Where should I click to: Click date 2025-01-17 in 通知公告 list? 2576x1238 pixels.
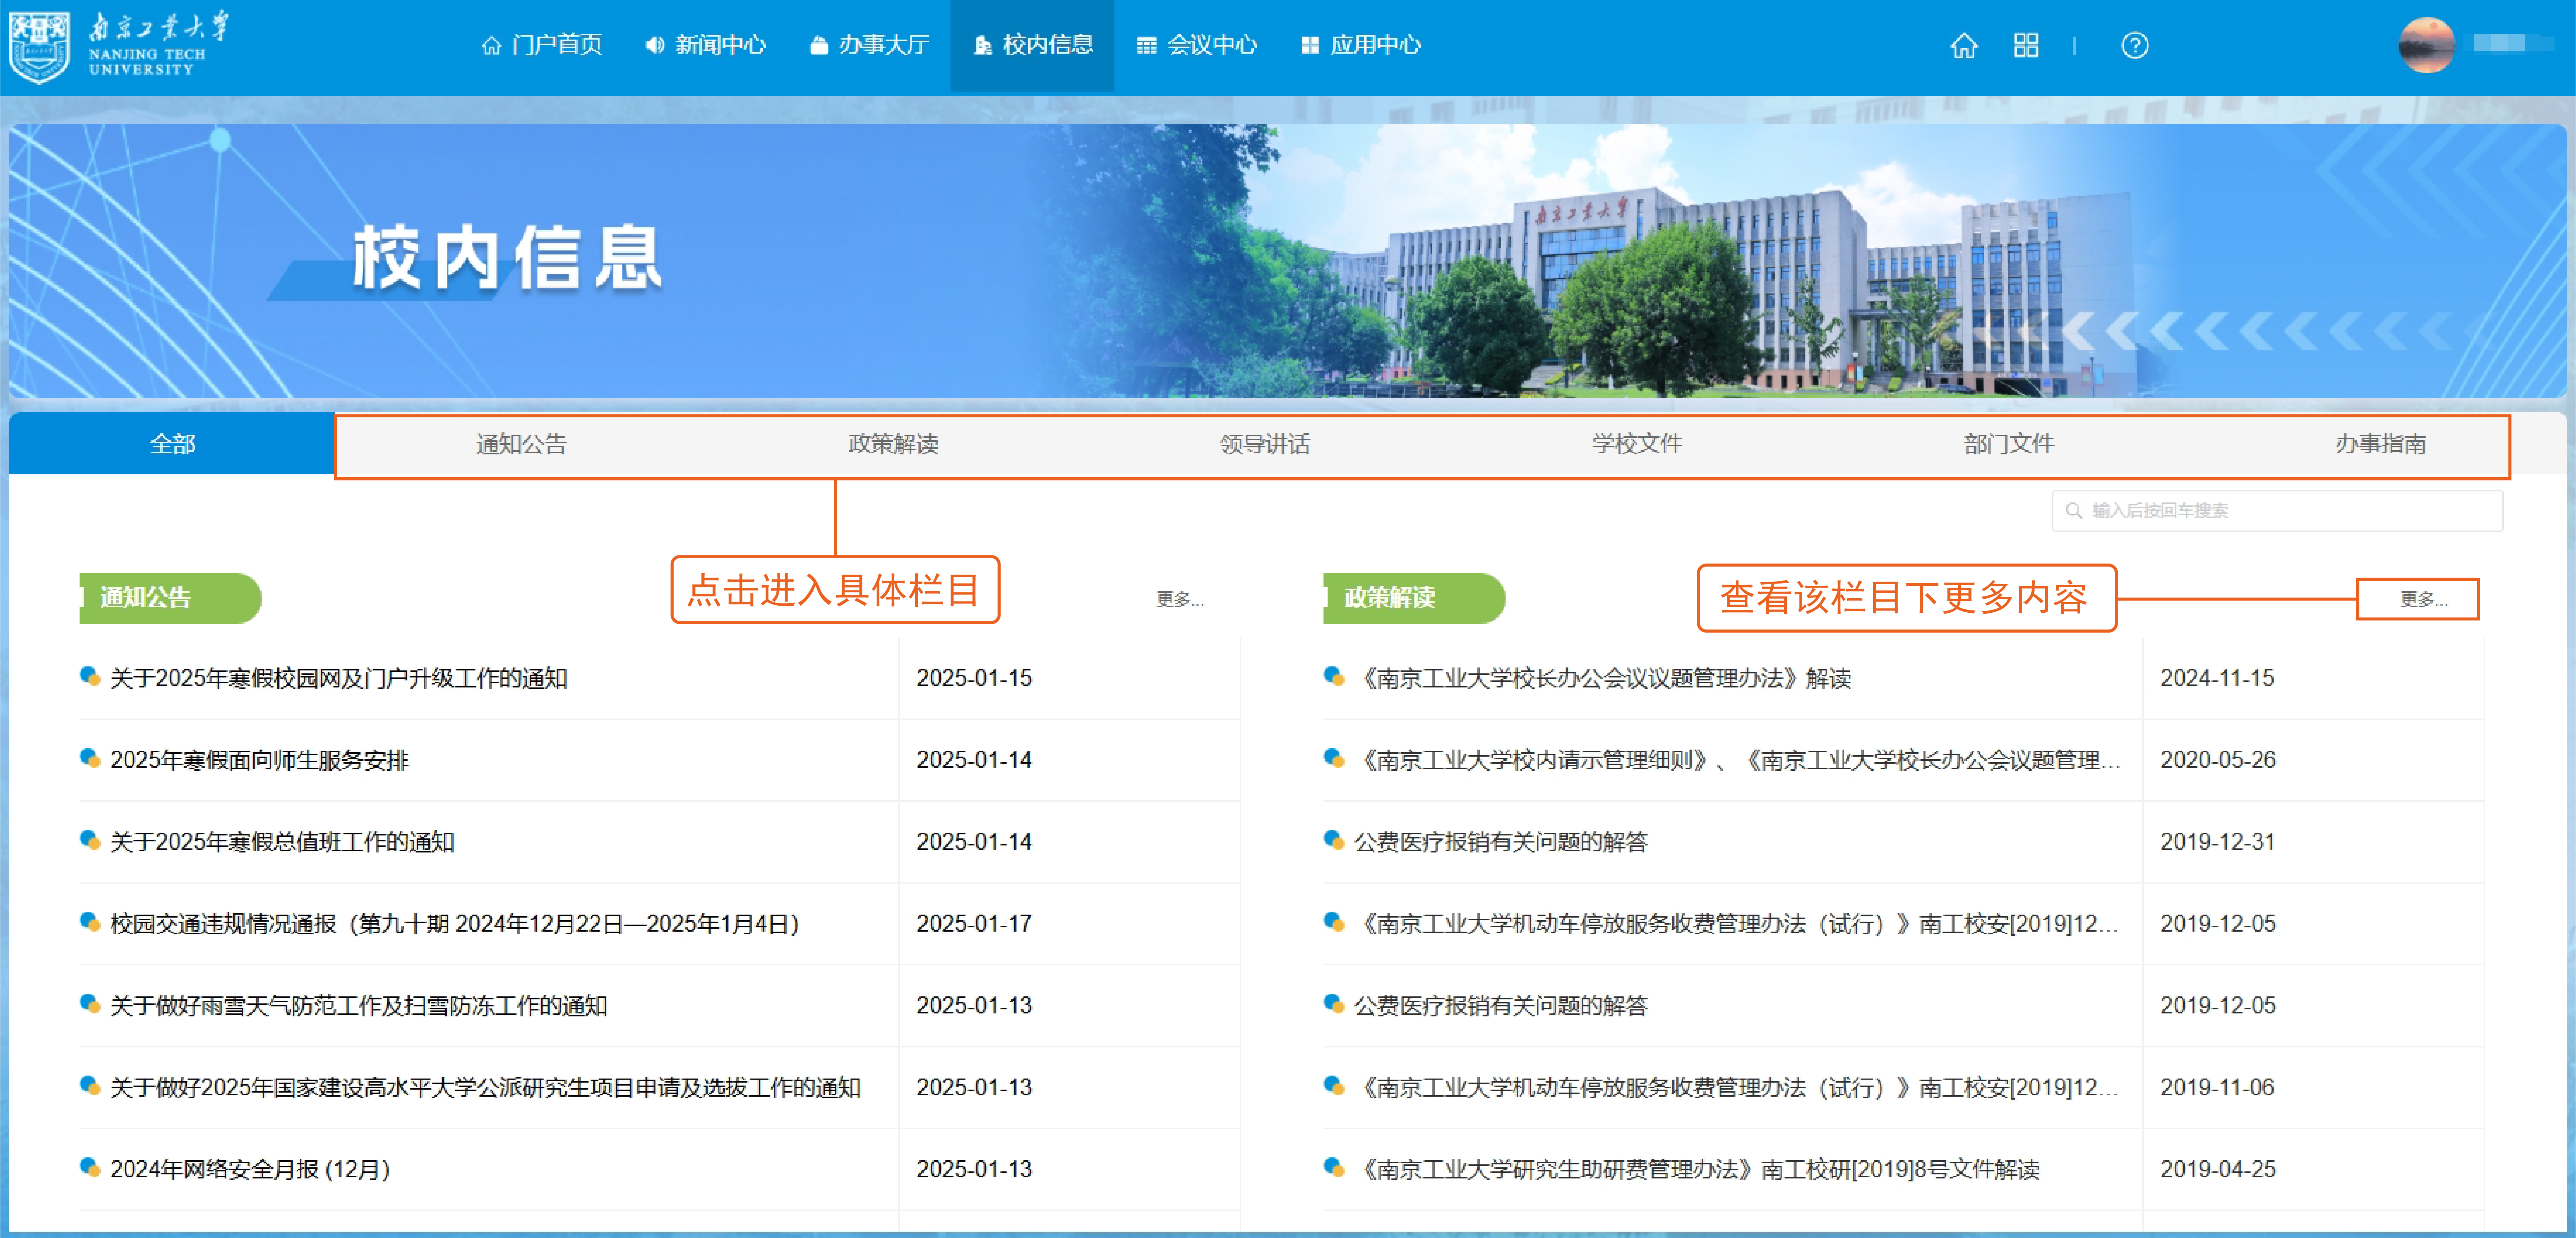point(974,924)
